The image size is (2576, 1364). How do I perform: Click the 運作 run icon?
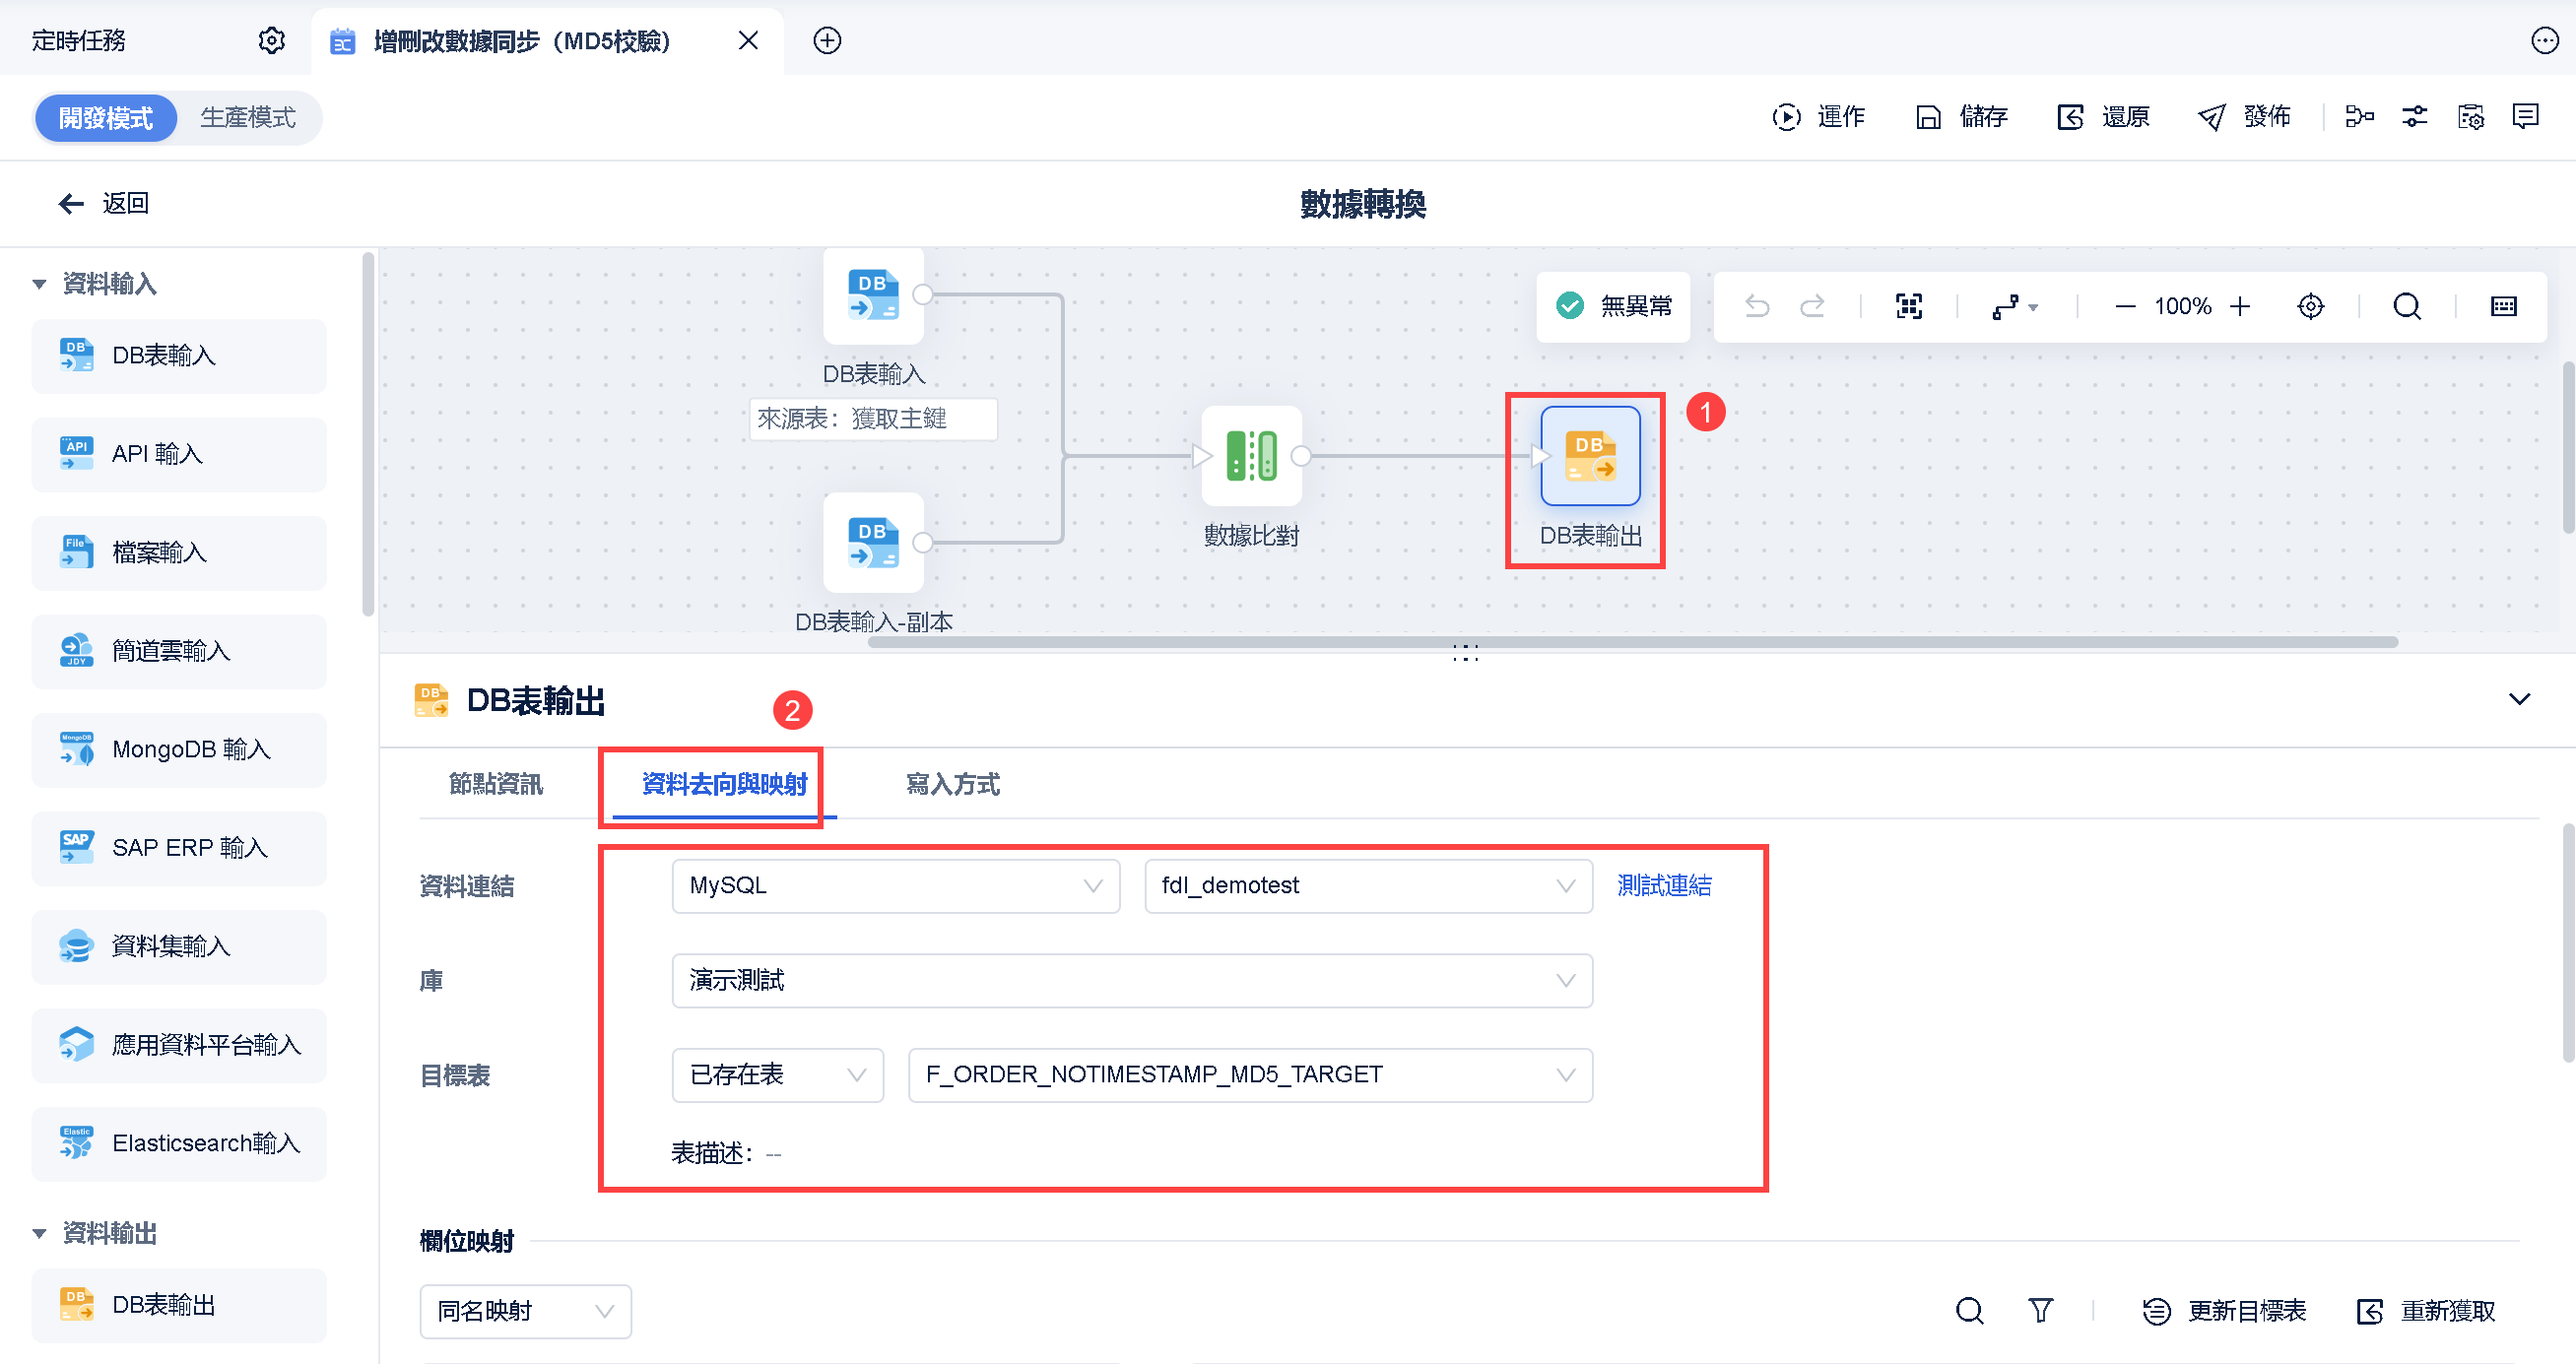point(1786,117)
